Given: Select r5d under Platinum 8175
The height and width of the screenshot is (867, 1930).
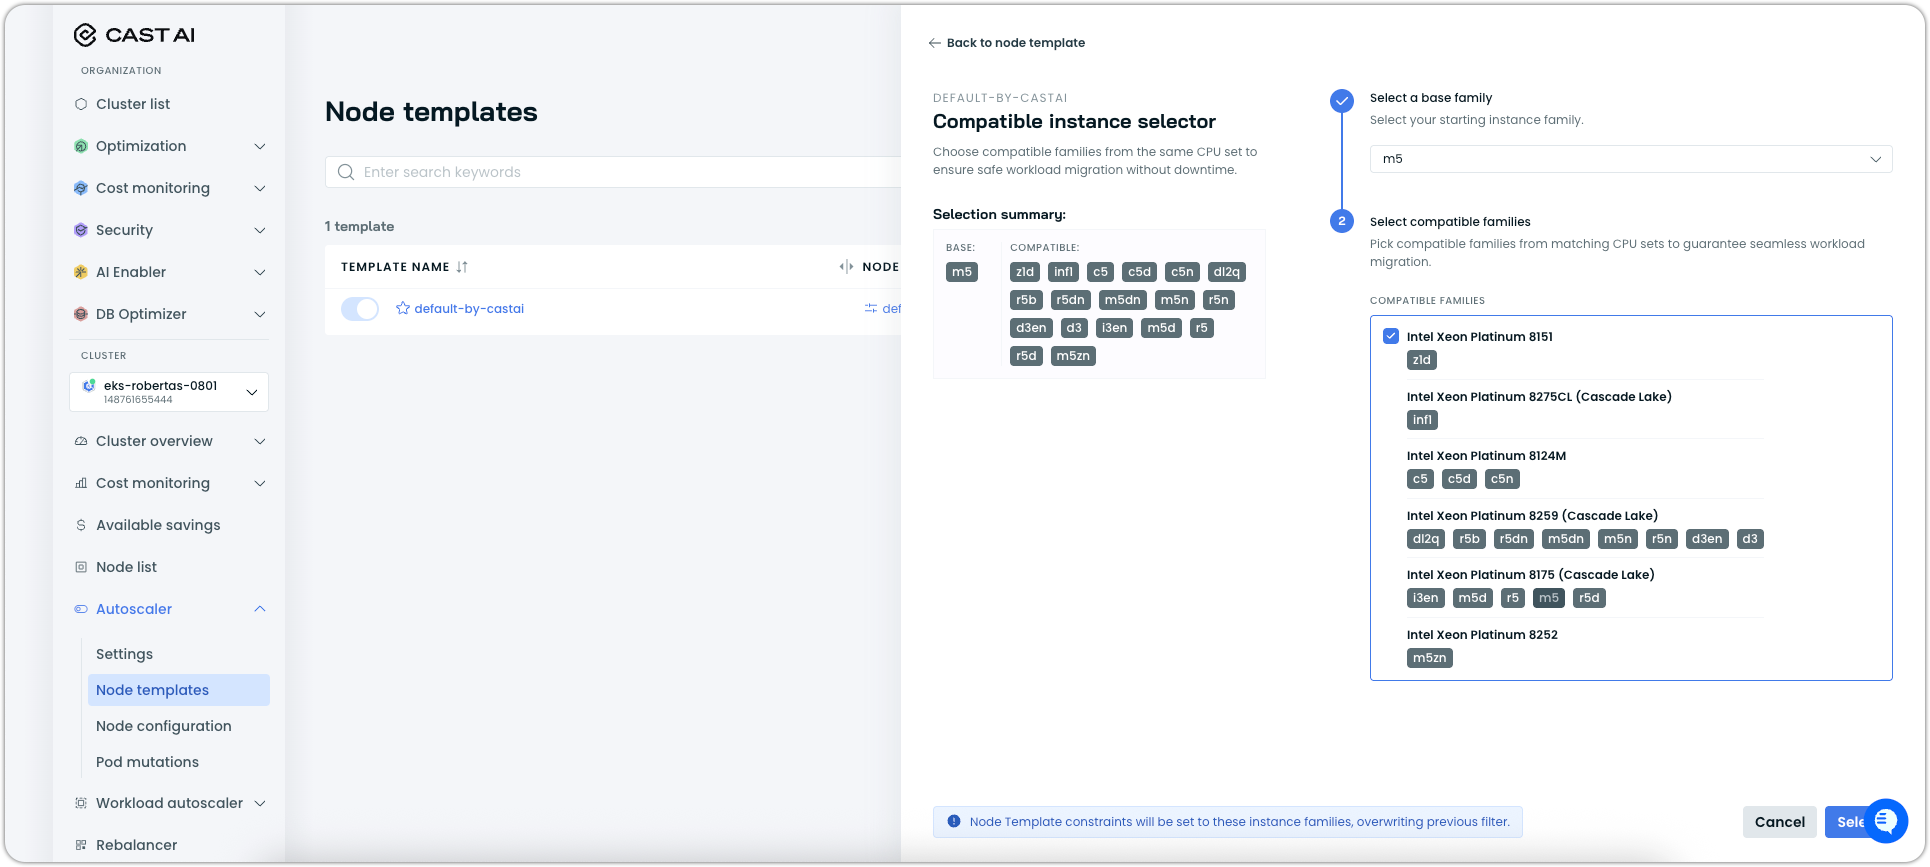Looking at the screenshot, I should [1590, 598].
